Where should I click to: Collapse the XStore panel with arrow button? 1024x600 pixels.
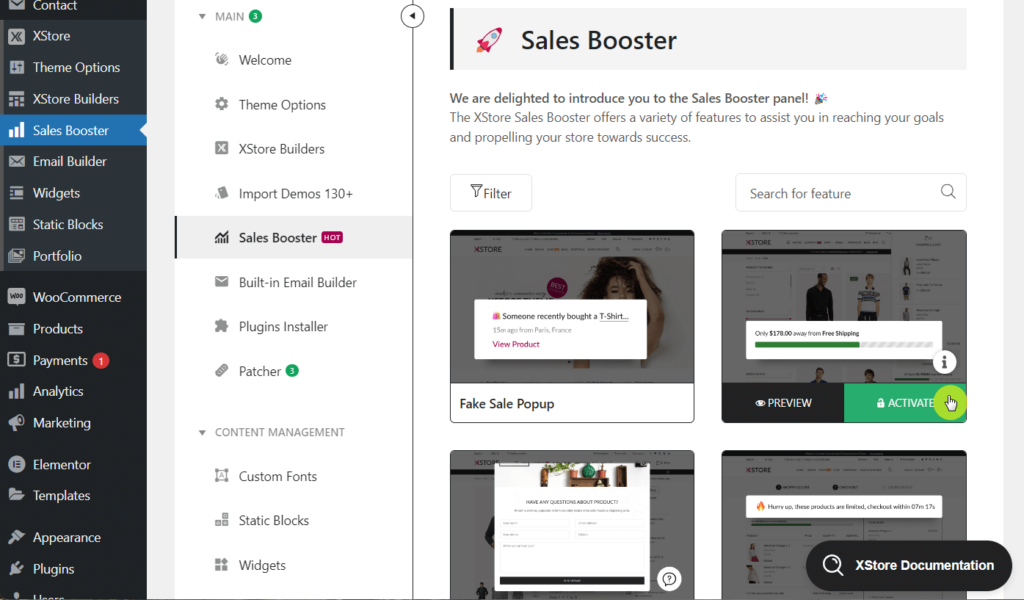point(412,16)
